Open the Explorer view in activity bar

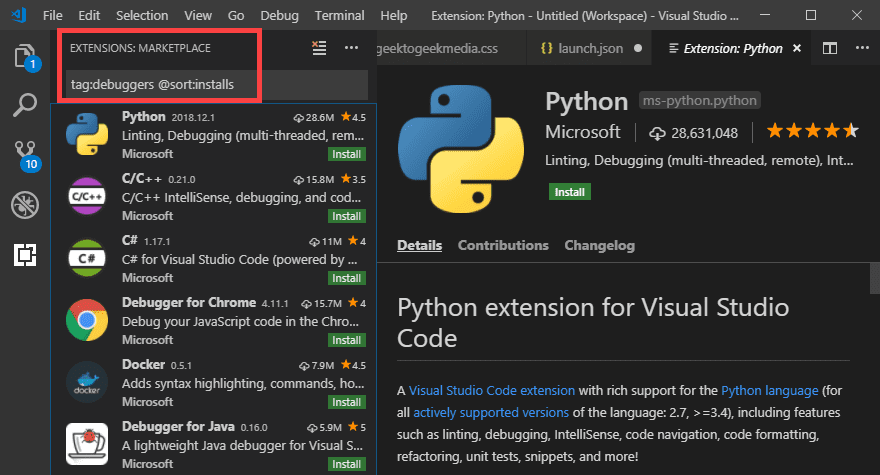pos(24,55)
